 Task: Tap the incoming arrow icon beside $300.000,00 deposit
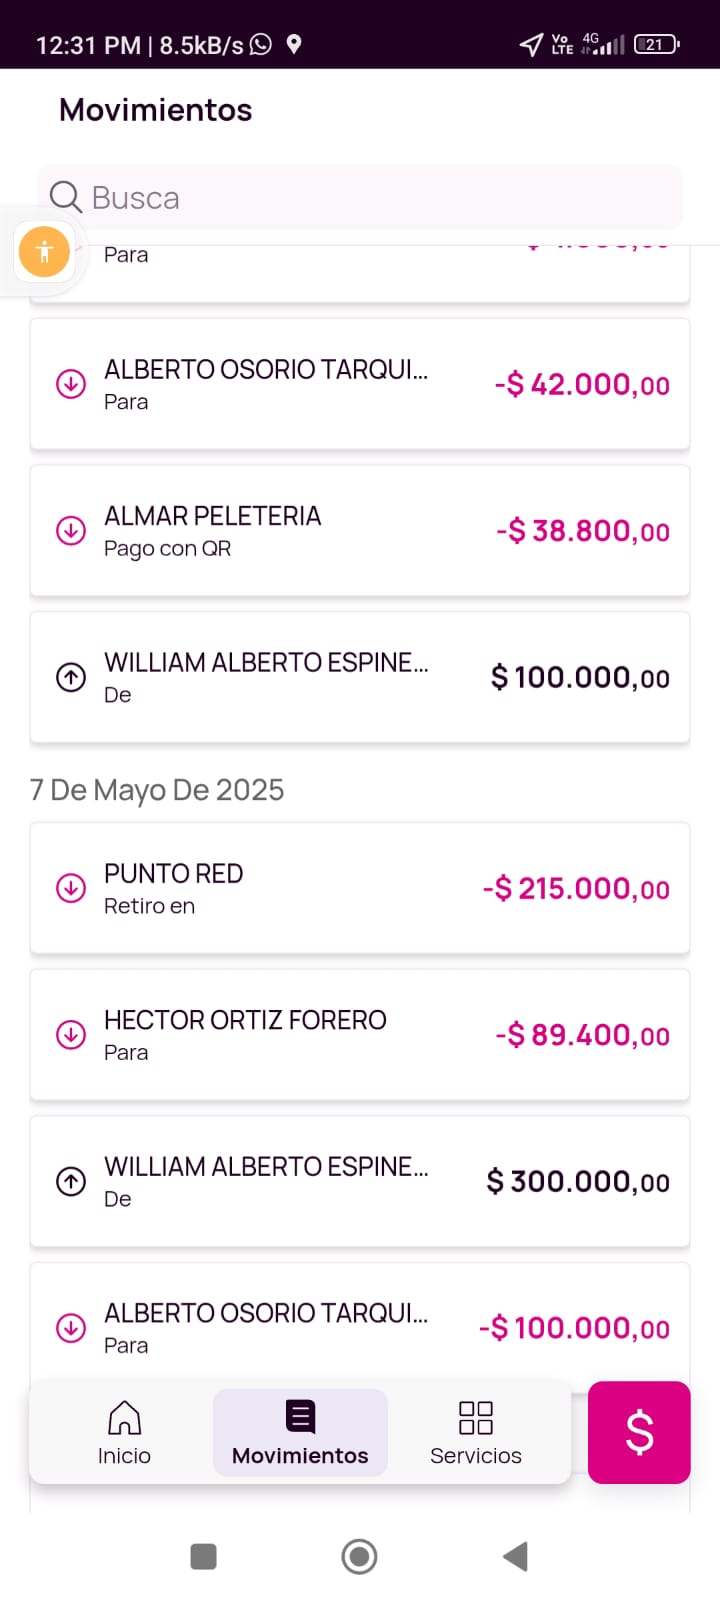pyautogui.click(x=71, y=1181)
